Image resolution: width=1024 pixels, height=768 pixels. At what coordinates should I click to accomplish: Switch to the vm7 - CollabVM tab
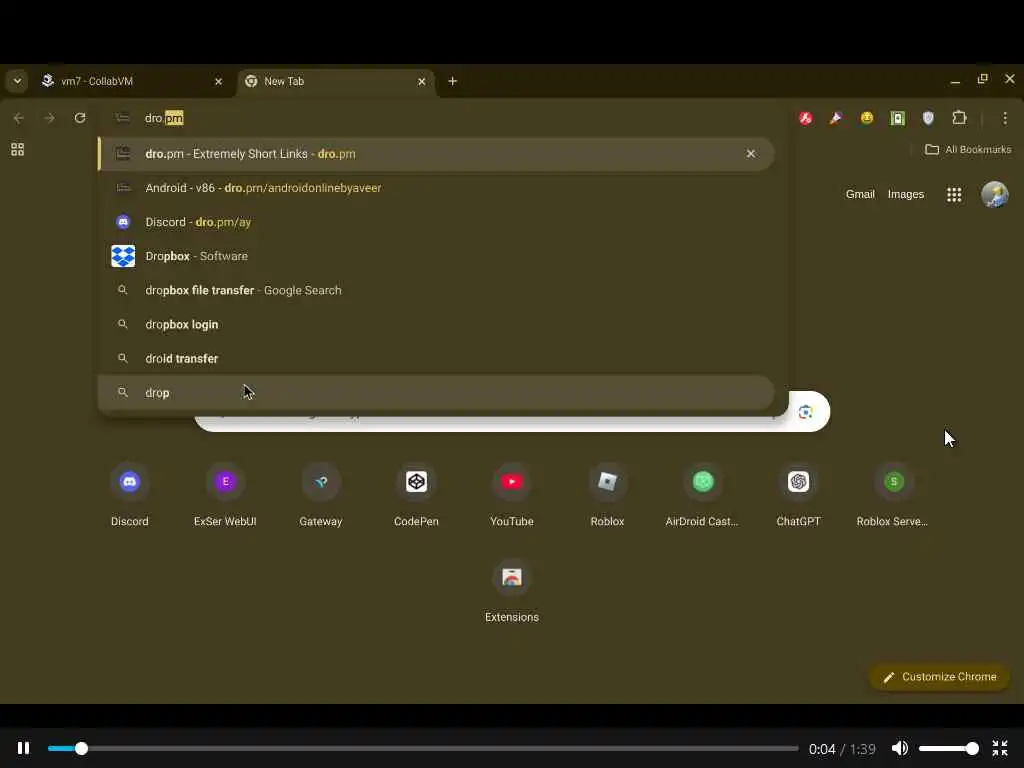click(132, 81)
